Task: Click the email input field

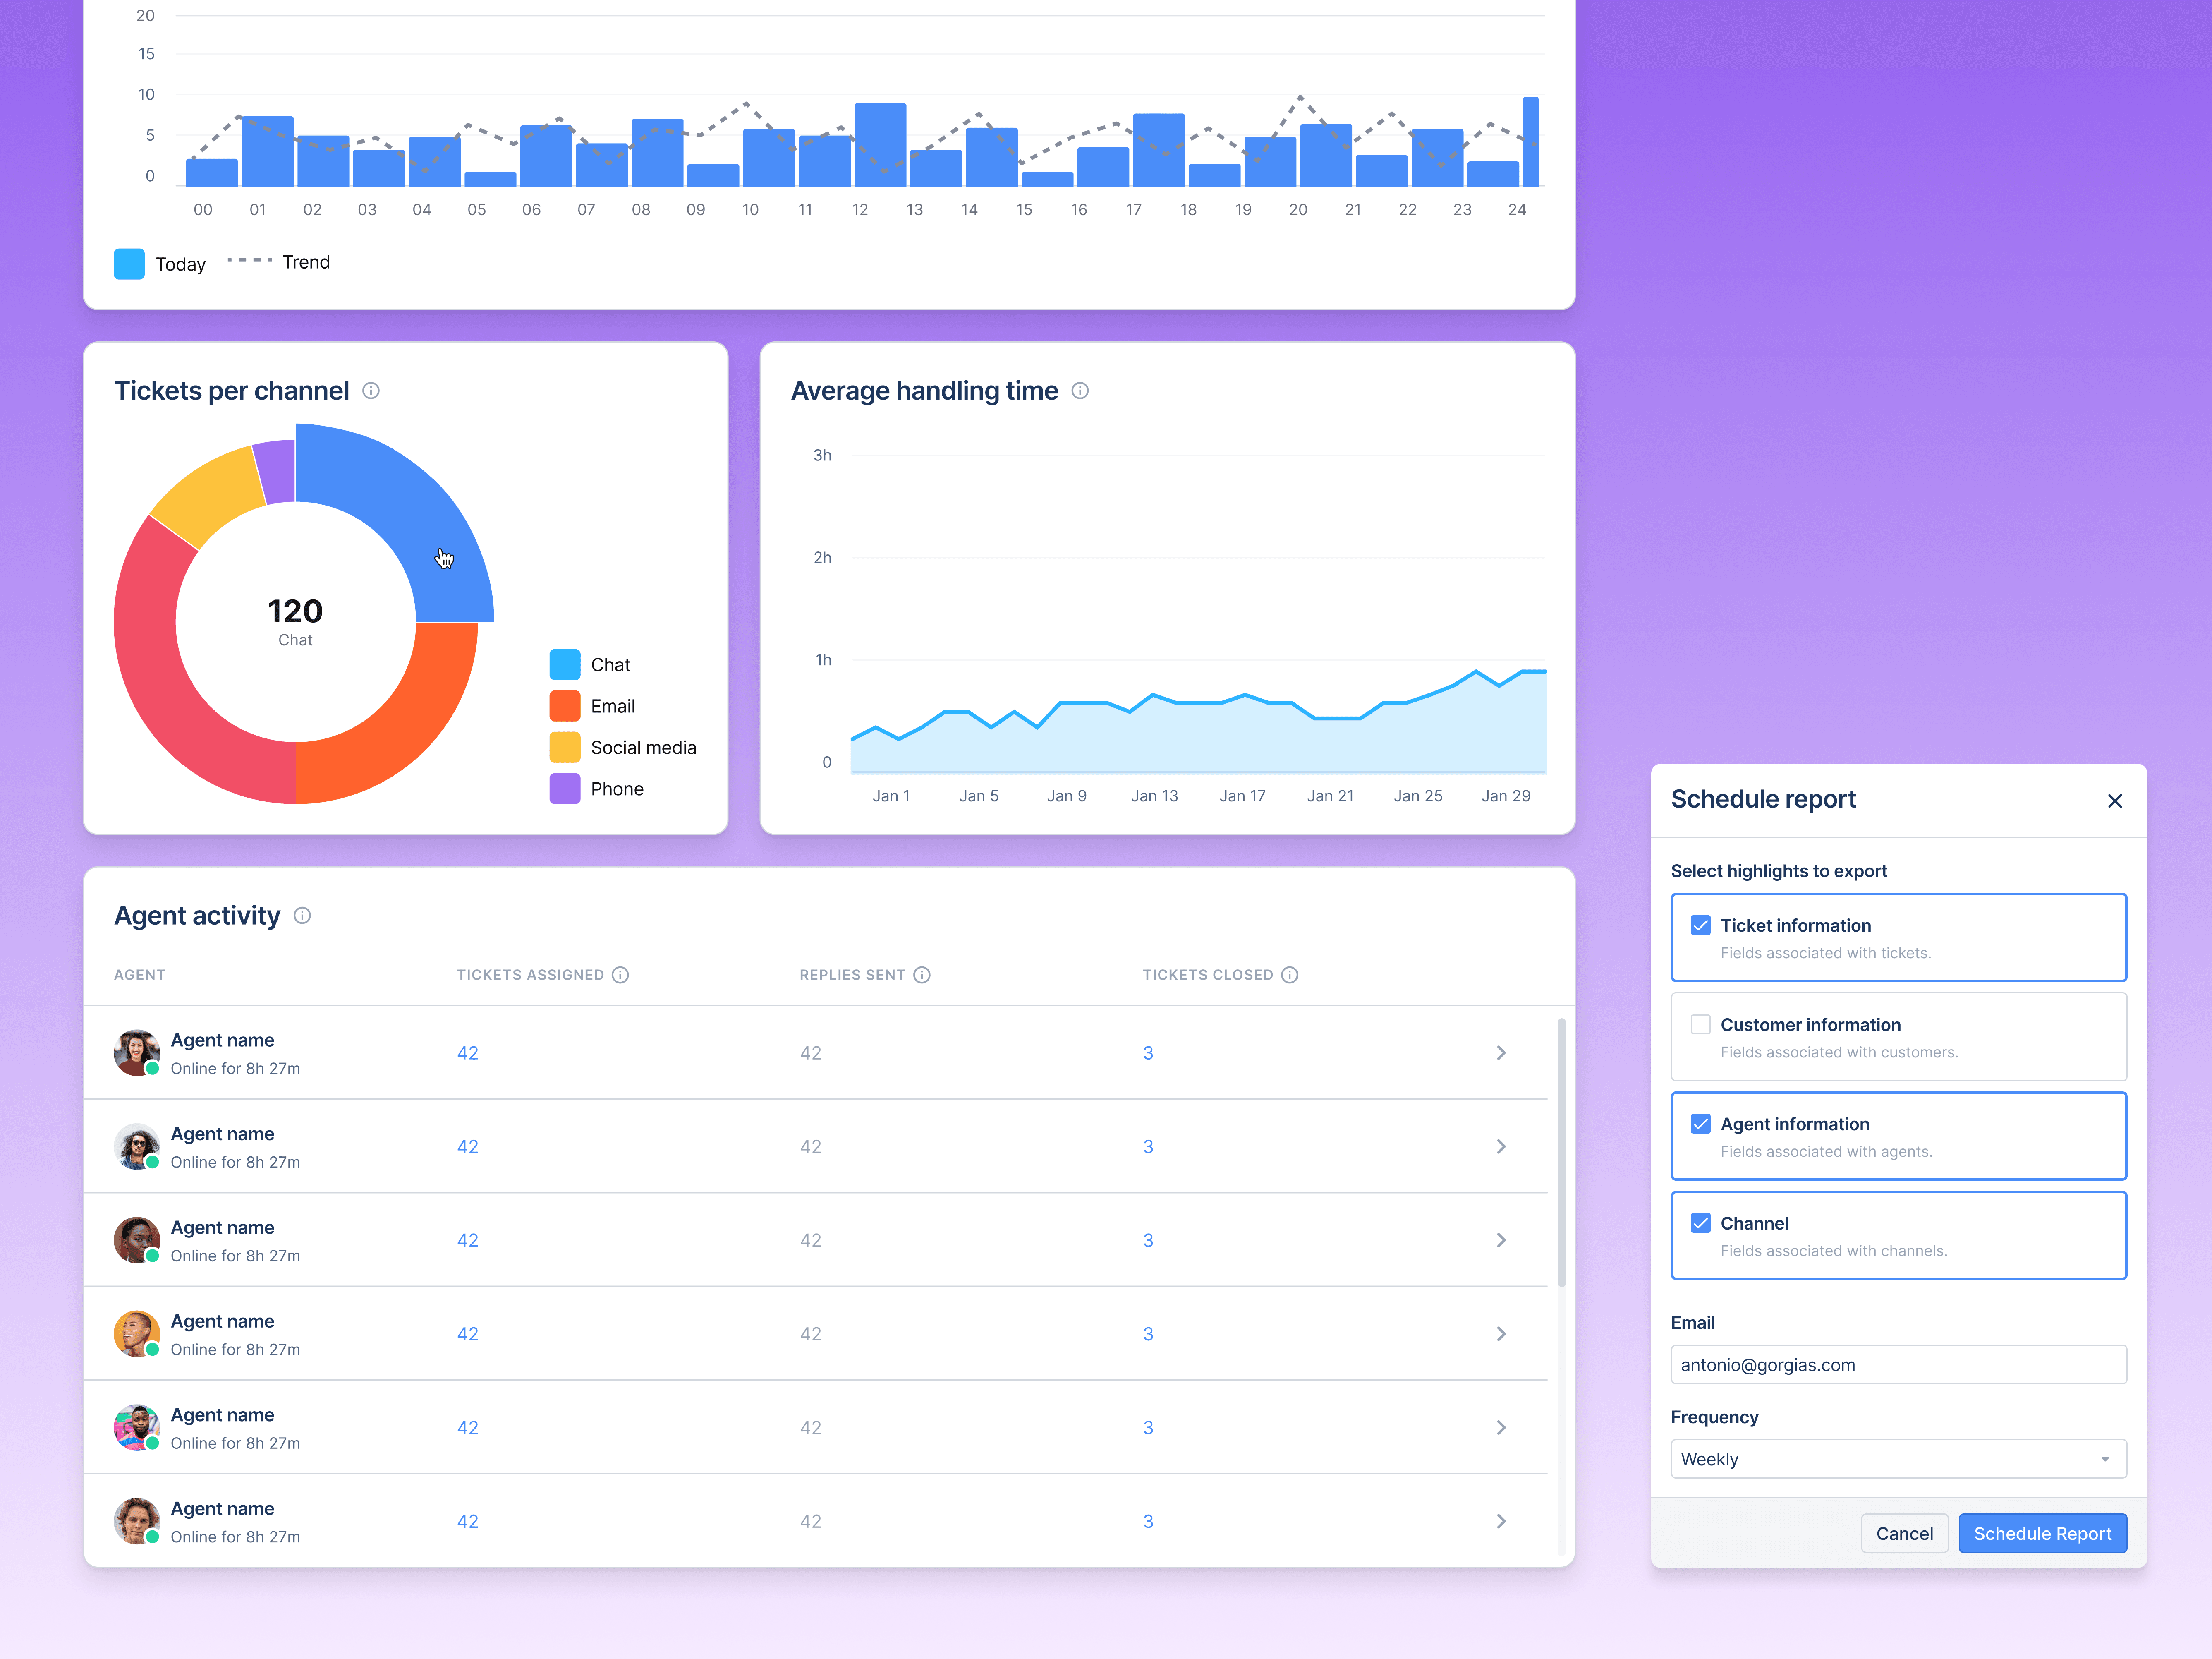Action: [x=1898, y=1365]
